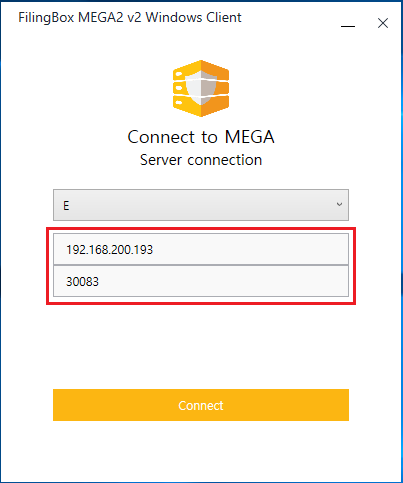Click the letter E in the drive combo box

click(x=66, y=206)
